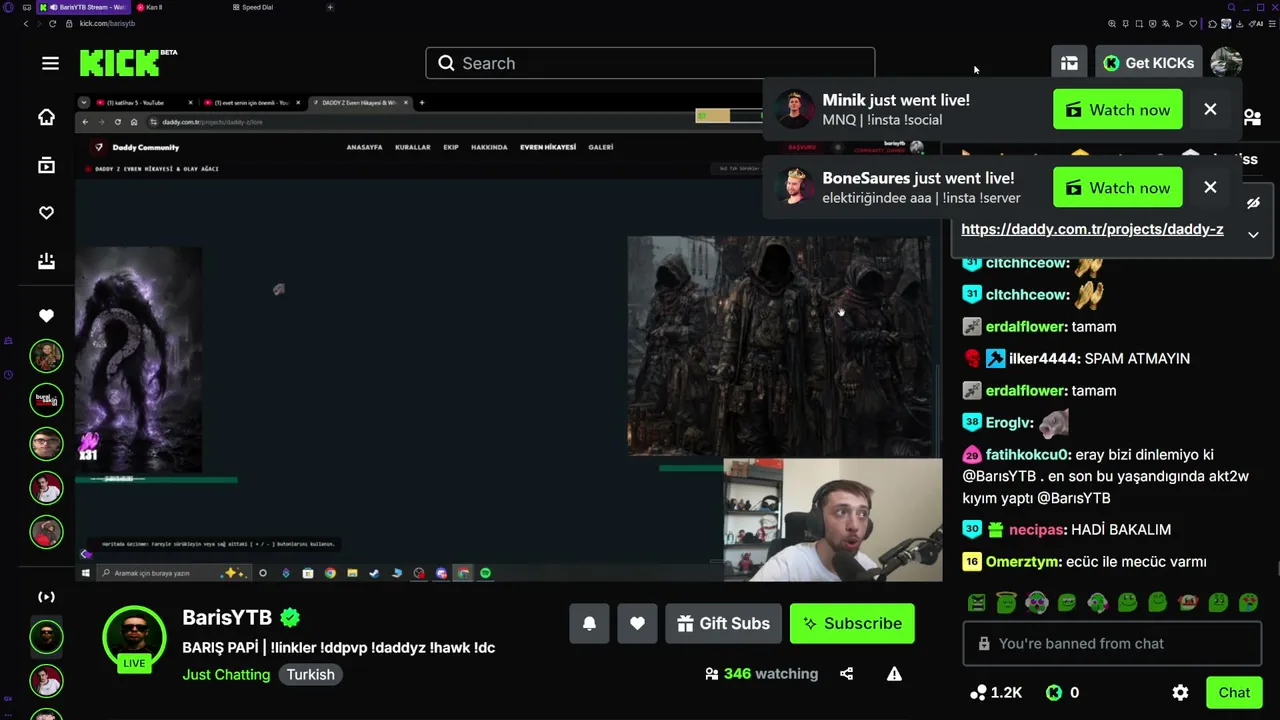Report the stream with the warning triangle
The height and width of the screenshot is (720, 1280).
coord(894,674)
